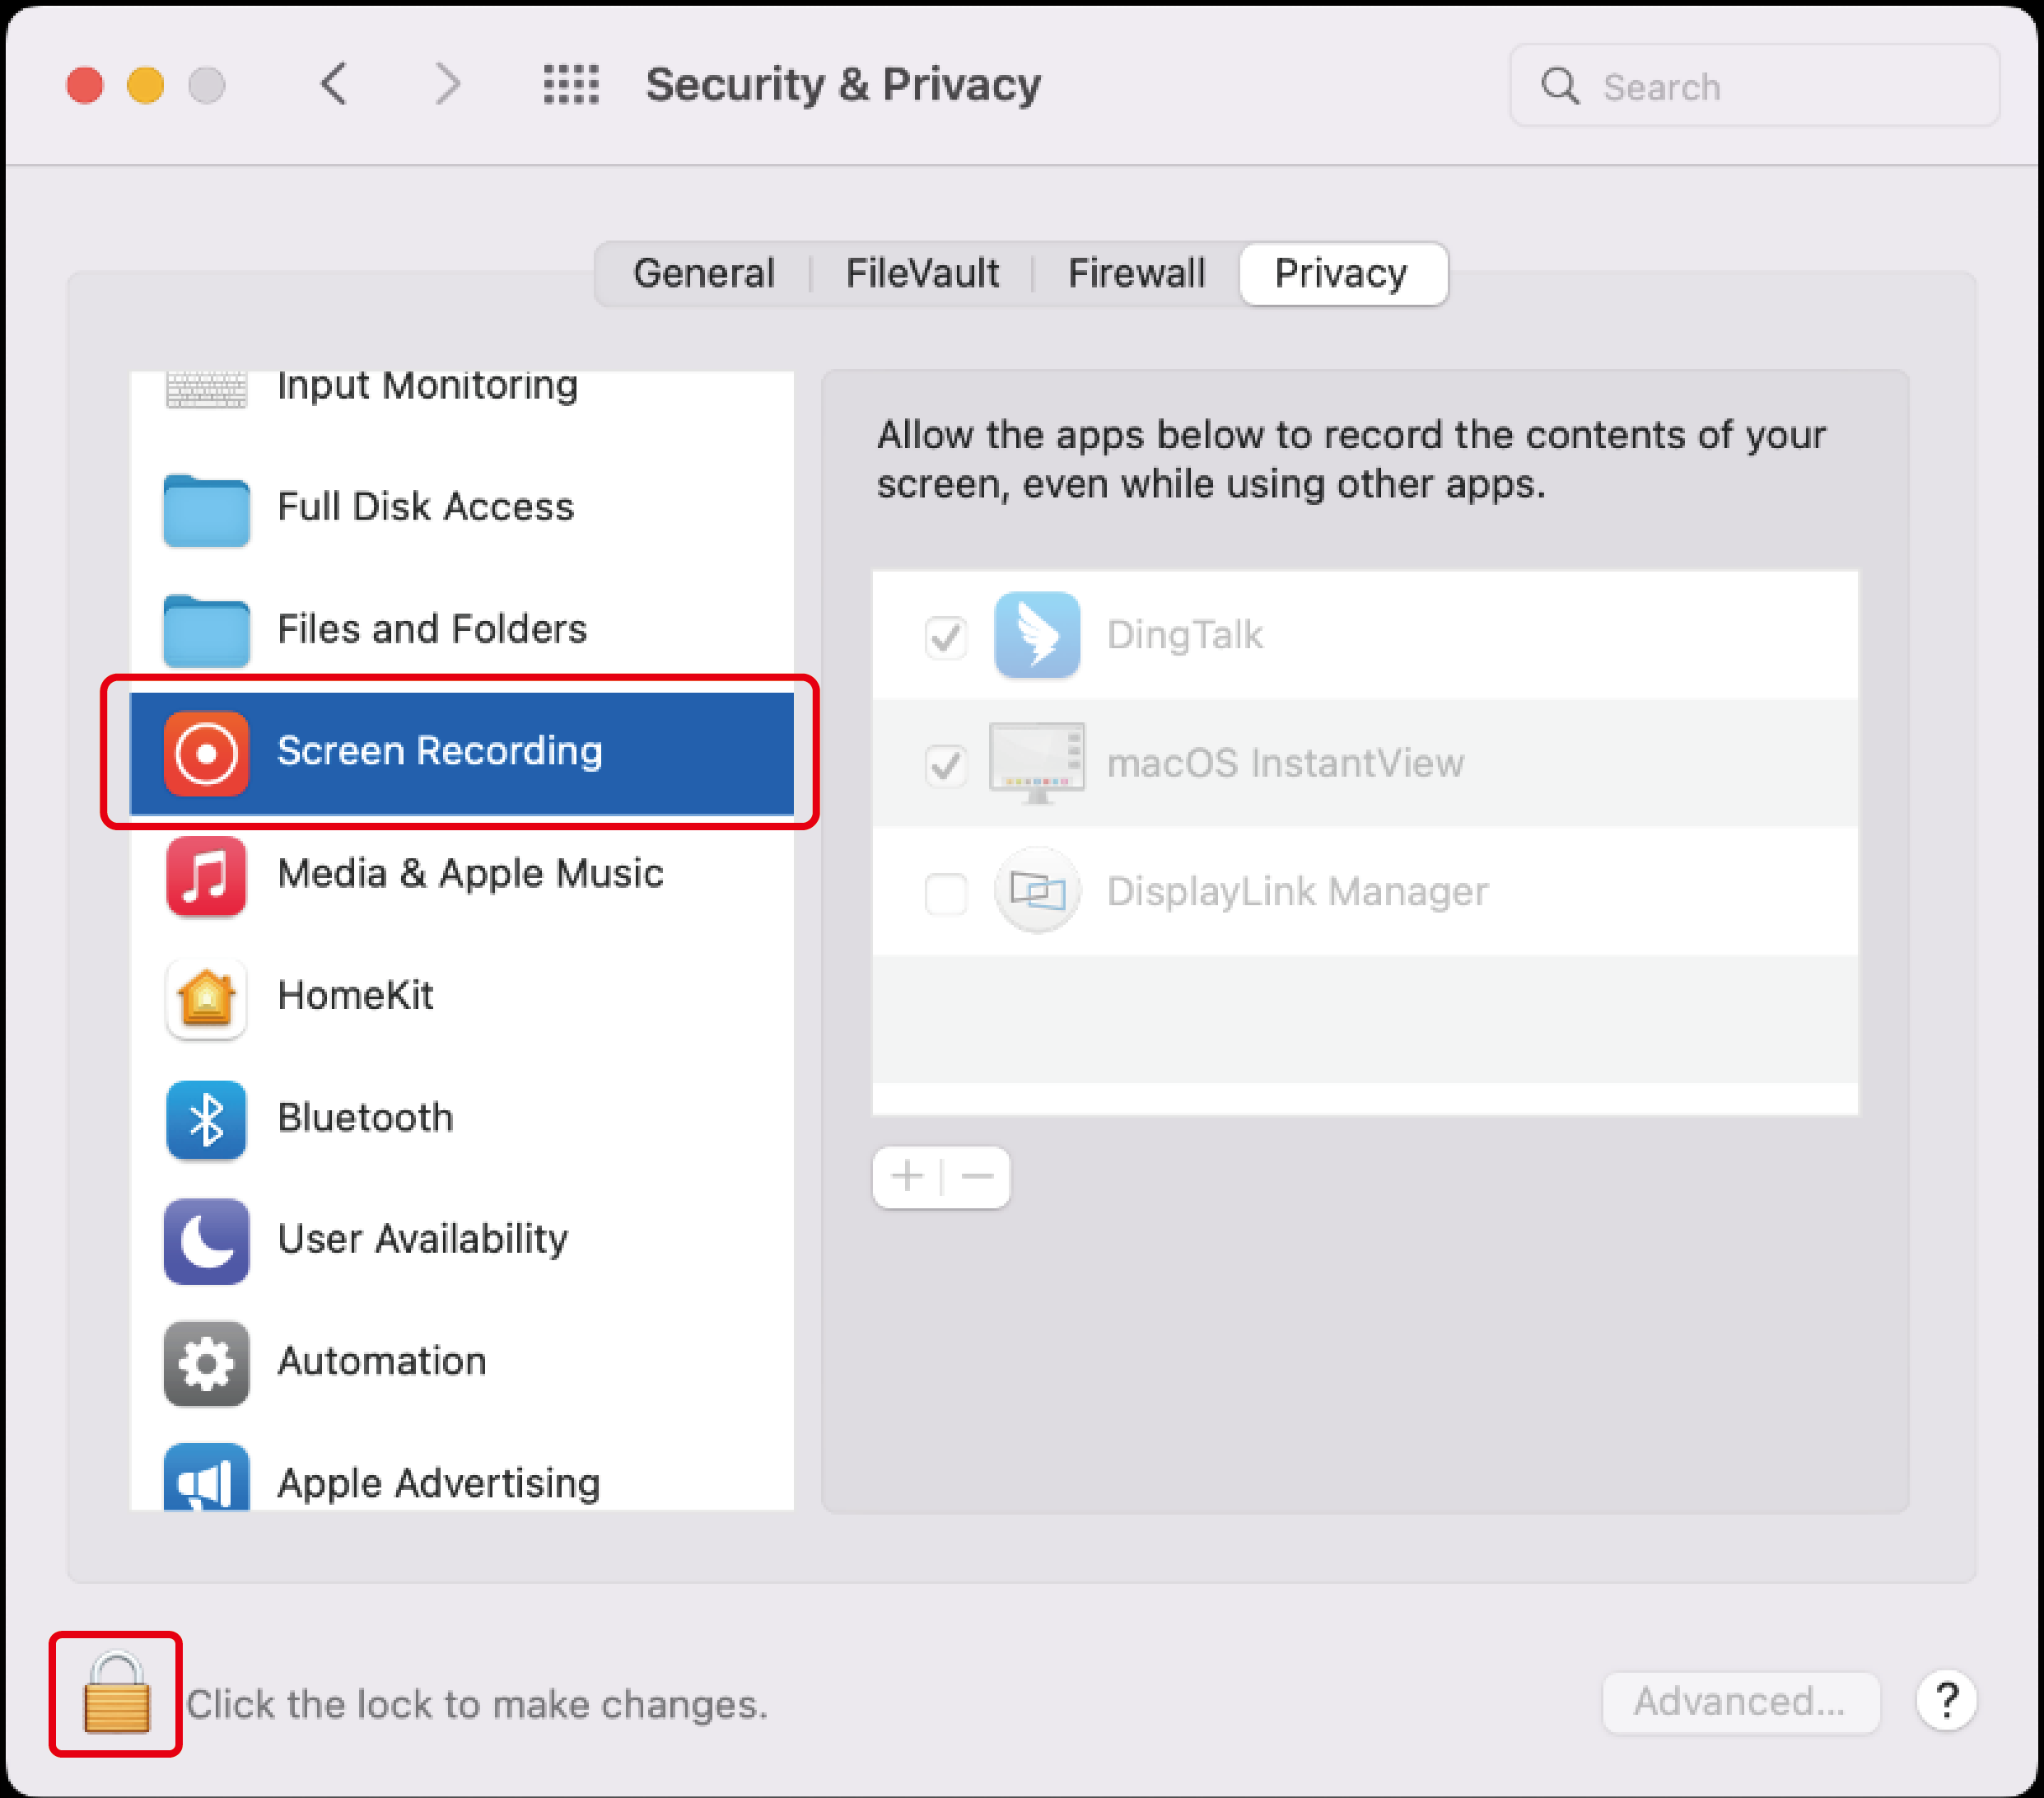Image resolution: width=2044 pixels, height=1798 pixels.
Task: Select the HomeKit house icon
Action: [x=206, y=997]
